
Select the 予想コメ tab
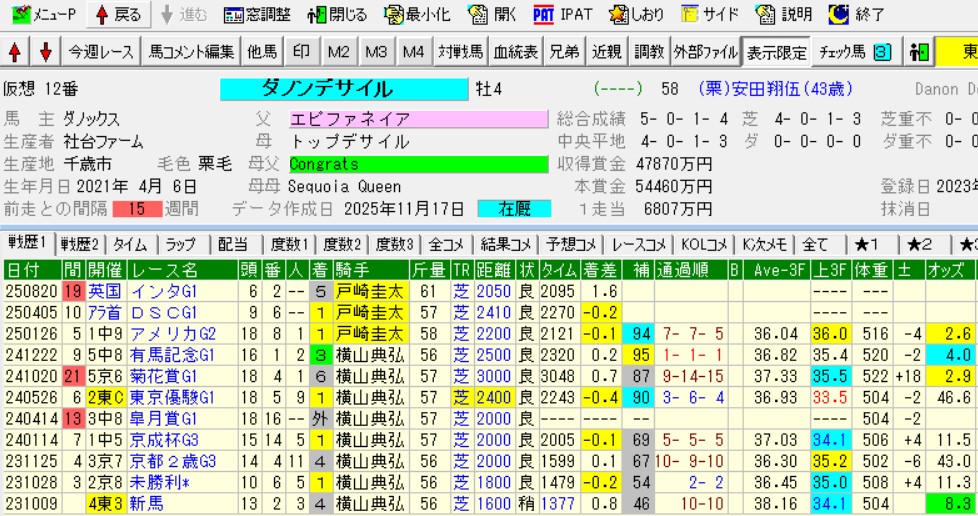(571, 244)
